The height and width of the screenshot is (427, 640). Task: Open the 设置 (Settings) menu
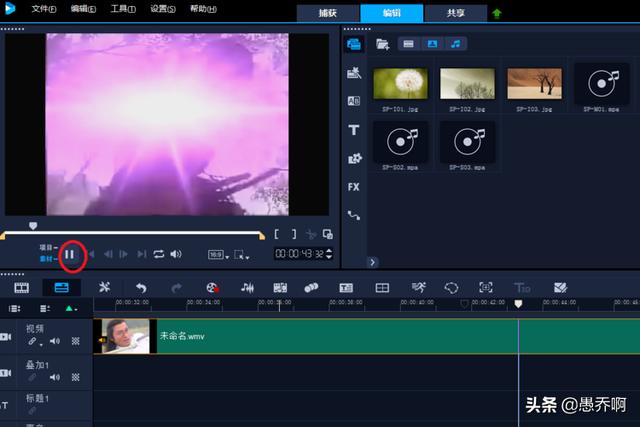point(163,9)
